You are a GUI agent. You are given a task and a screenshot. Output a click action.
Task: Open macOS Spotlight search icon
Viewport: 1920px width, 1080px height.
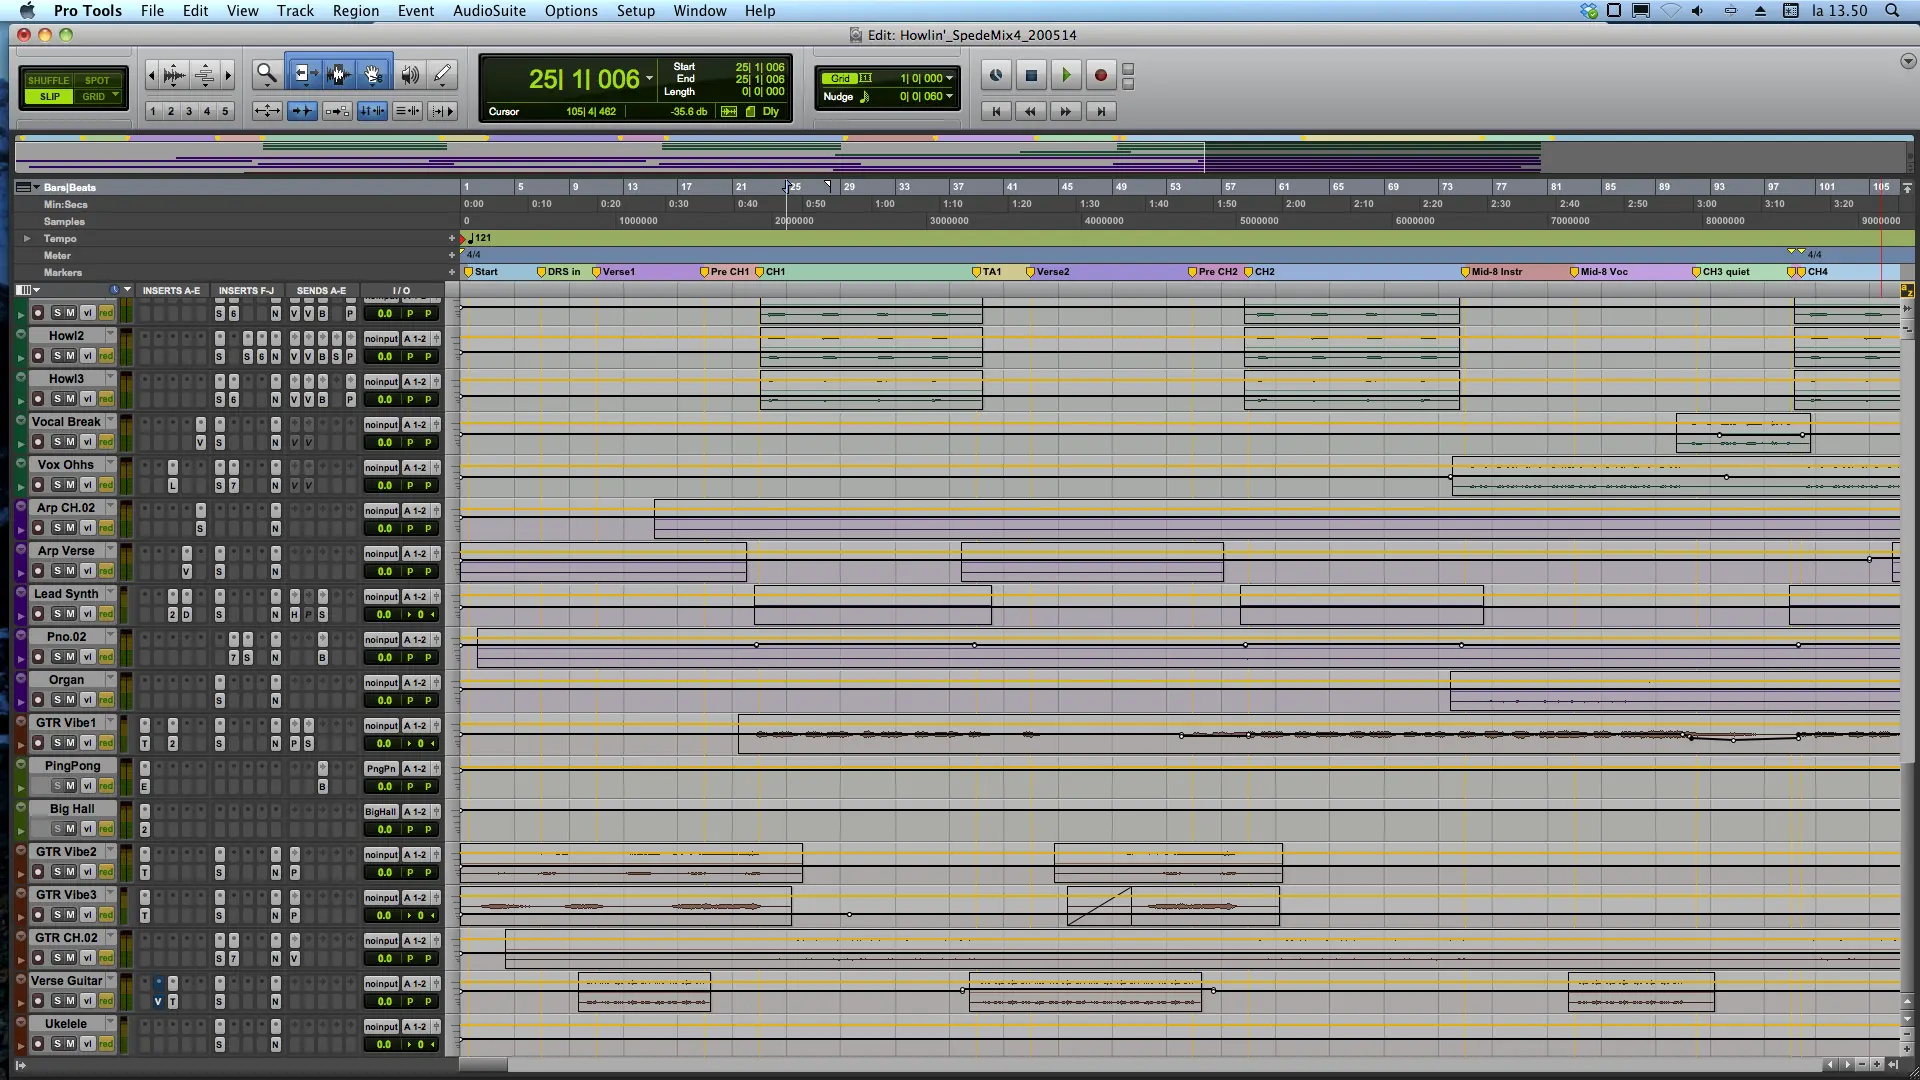click(1892, 11)
